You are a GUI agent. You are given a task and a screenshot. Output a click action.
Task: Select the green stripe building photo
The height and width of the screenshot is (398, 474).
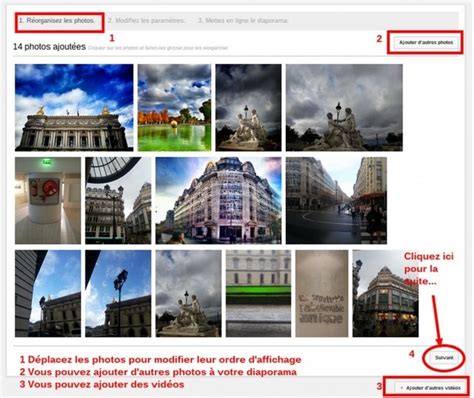258,294
